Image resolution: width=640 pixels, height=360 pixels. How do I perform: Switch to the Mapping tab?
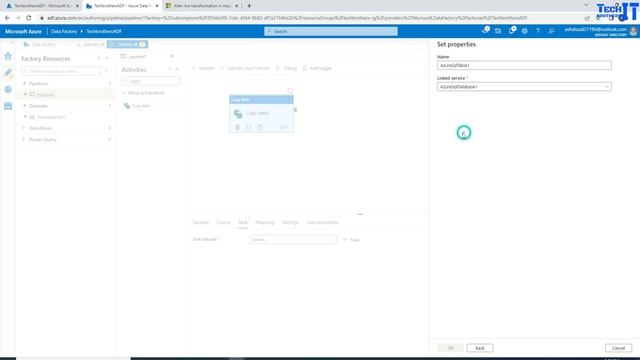tap(264, 222)
